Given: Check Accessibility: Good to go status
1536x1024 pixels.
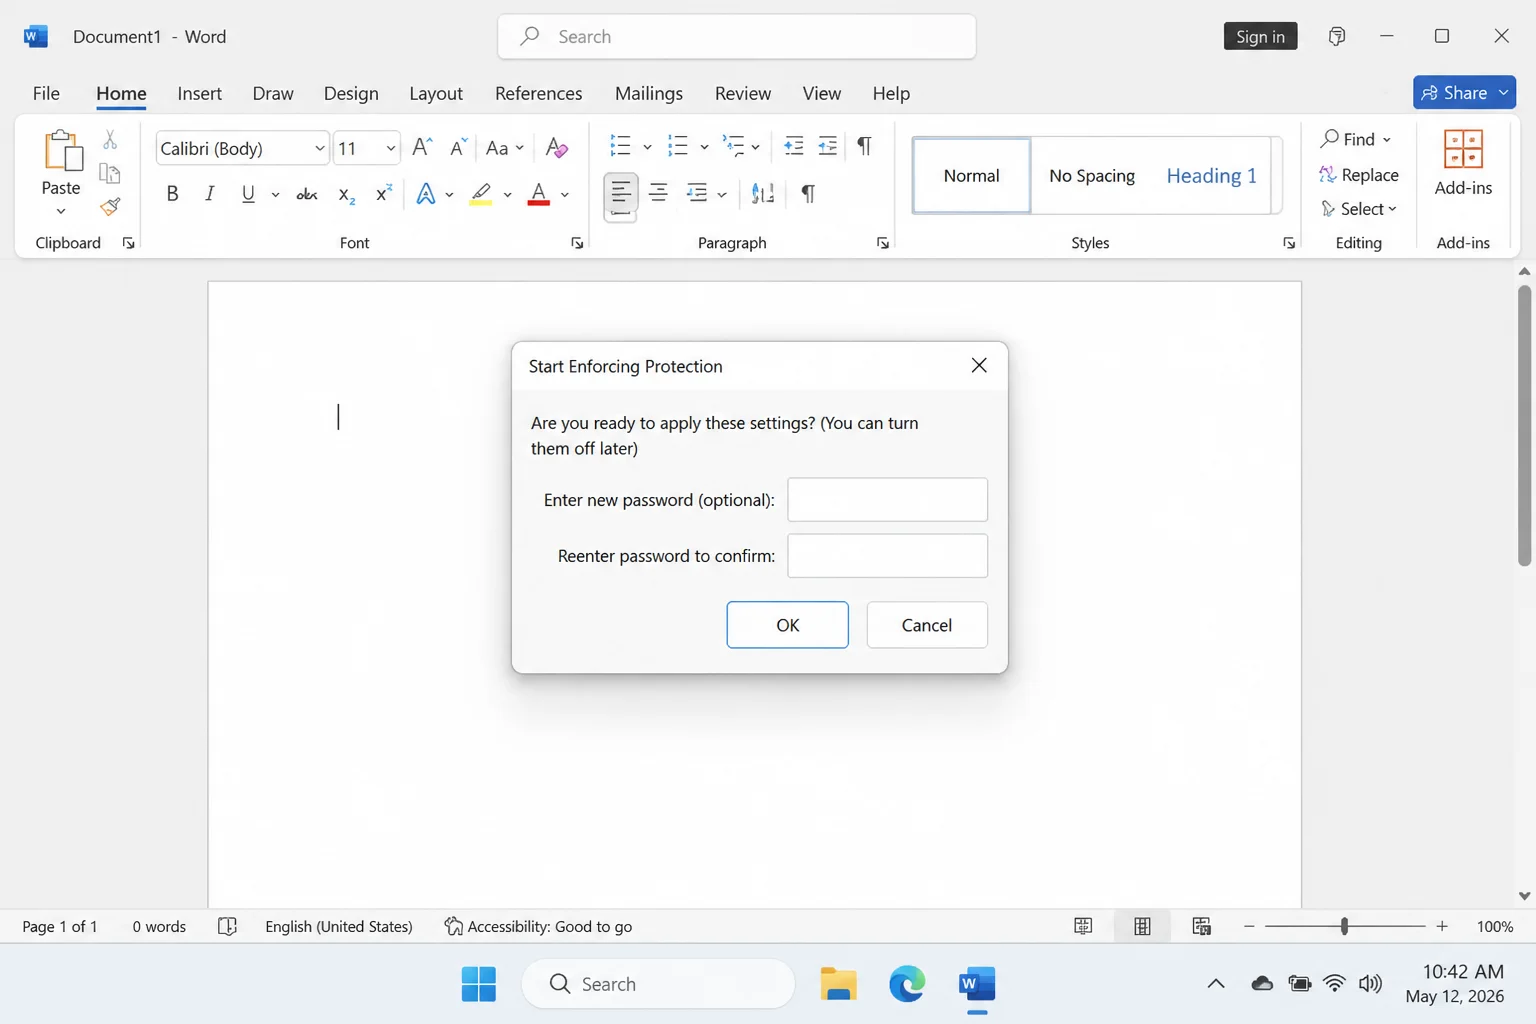Looking at the screenshot, I should 538,926.
